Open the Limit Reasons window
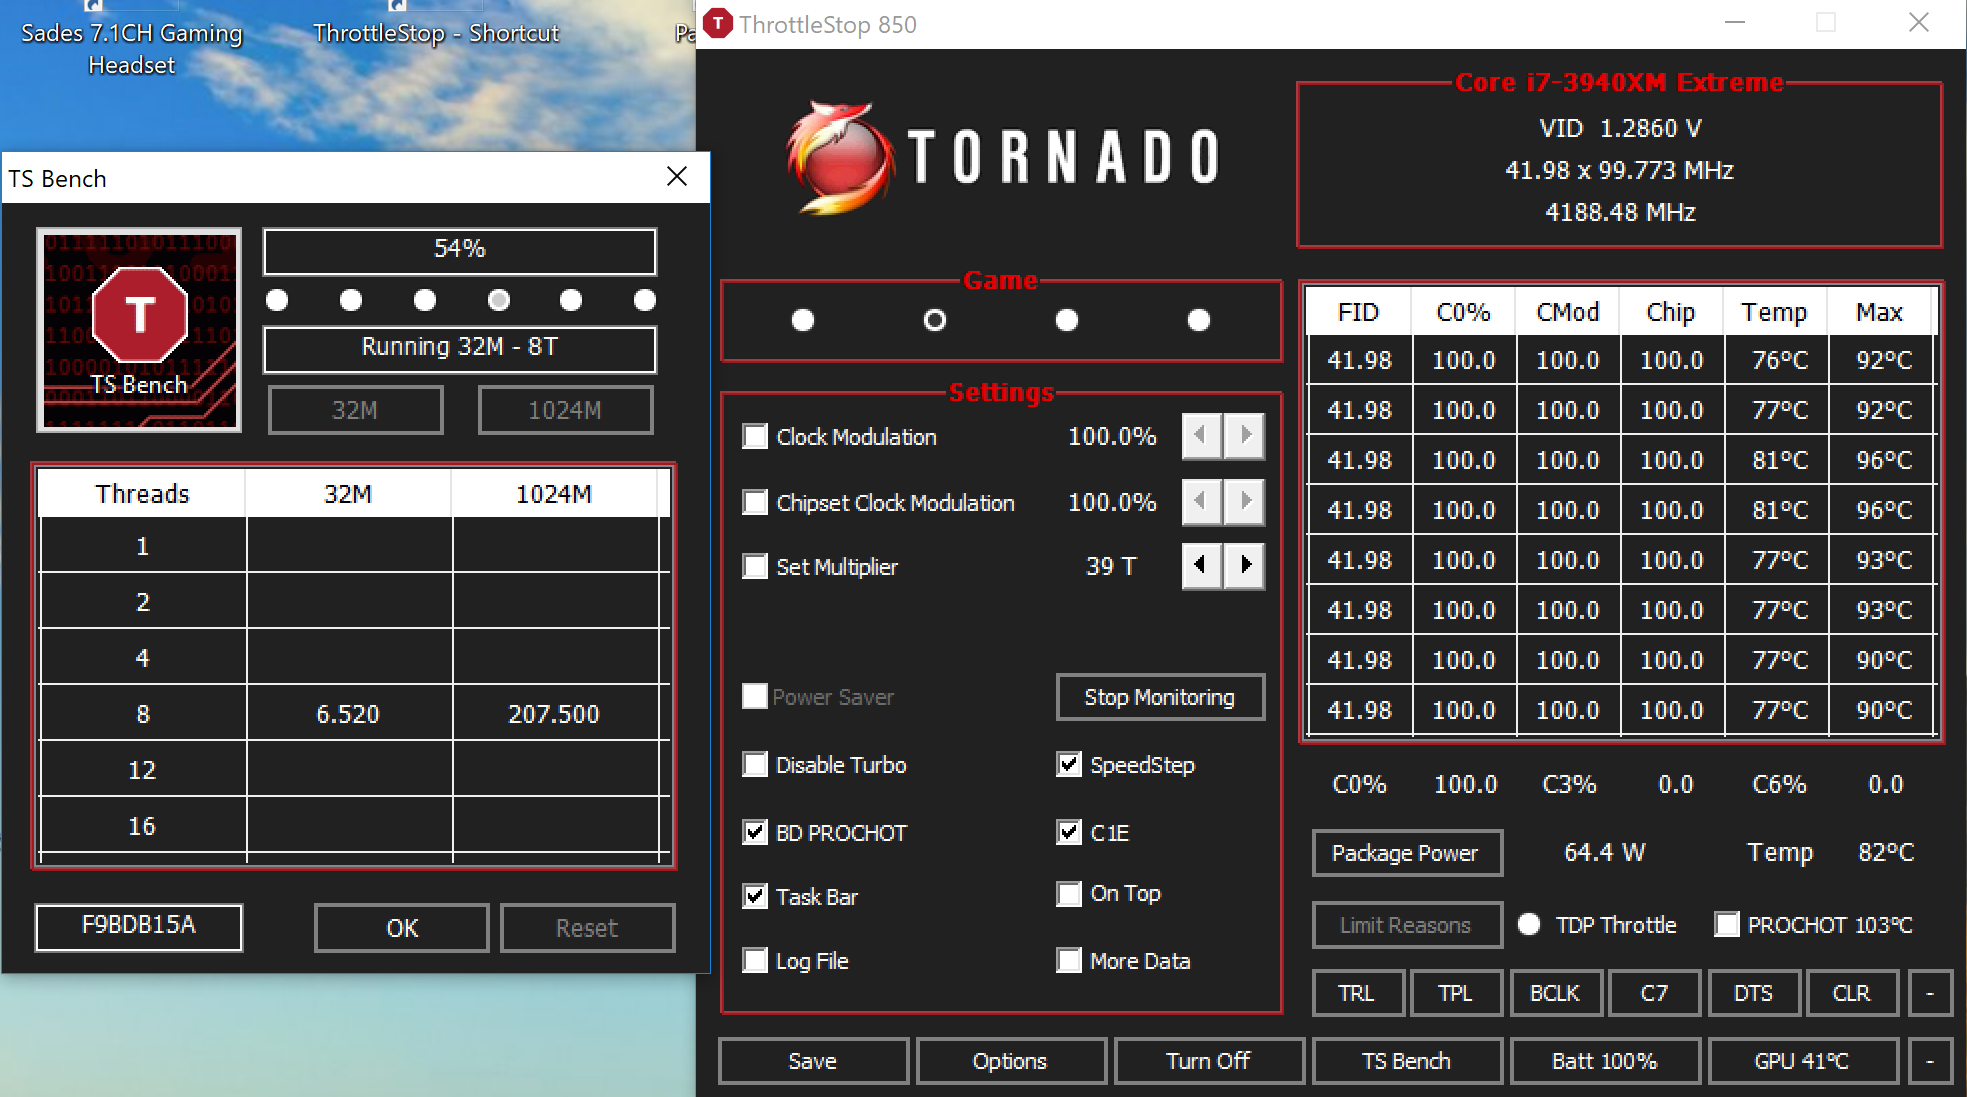The width and height of the screenshot is (1967, 1097). click(1405, 925)
